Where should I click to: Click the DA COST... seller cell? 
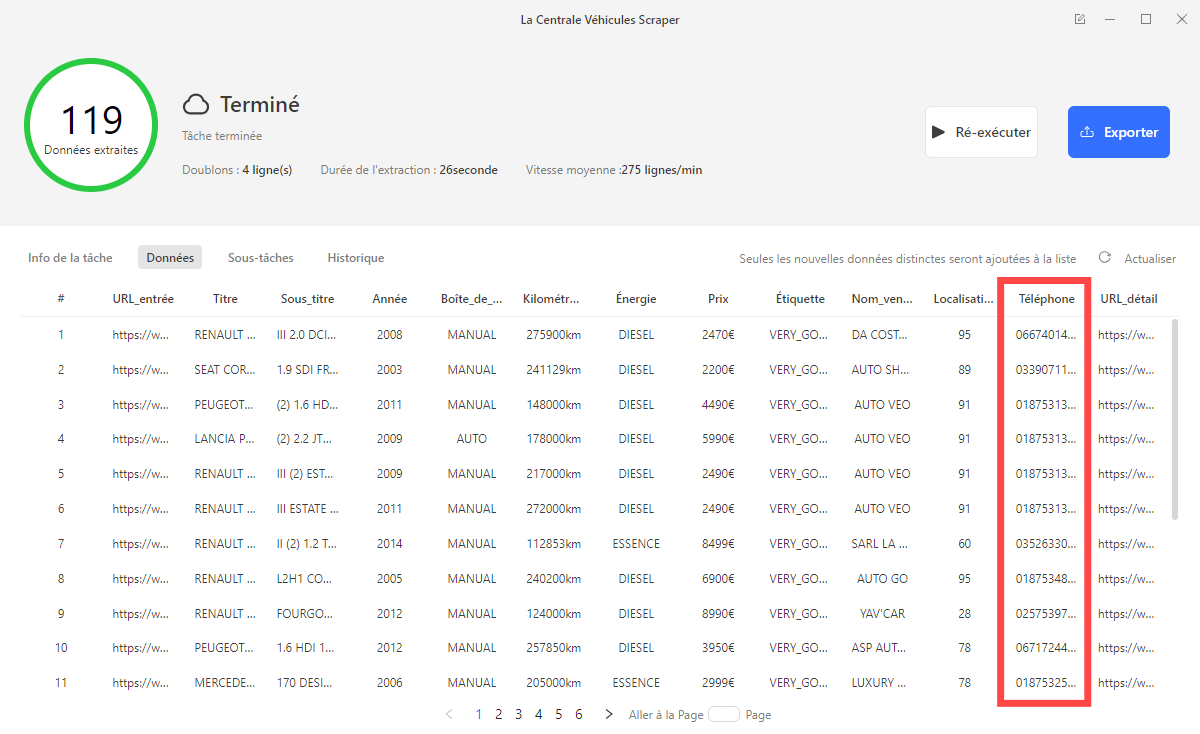[x=881, y=335]
